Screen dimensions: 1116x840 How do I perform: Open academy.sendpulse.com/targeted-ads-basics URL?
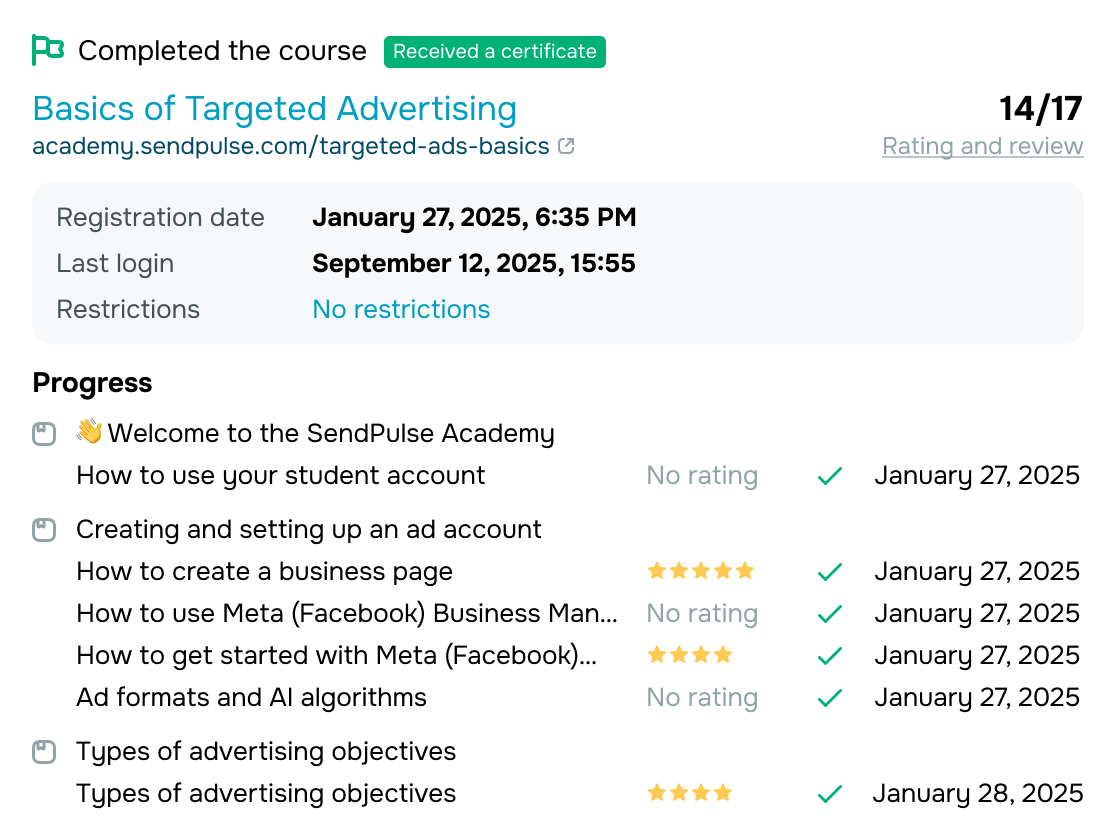[x=291, y=147]
